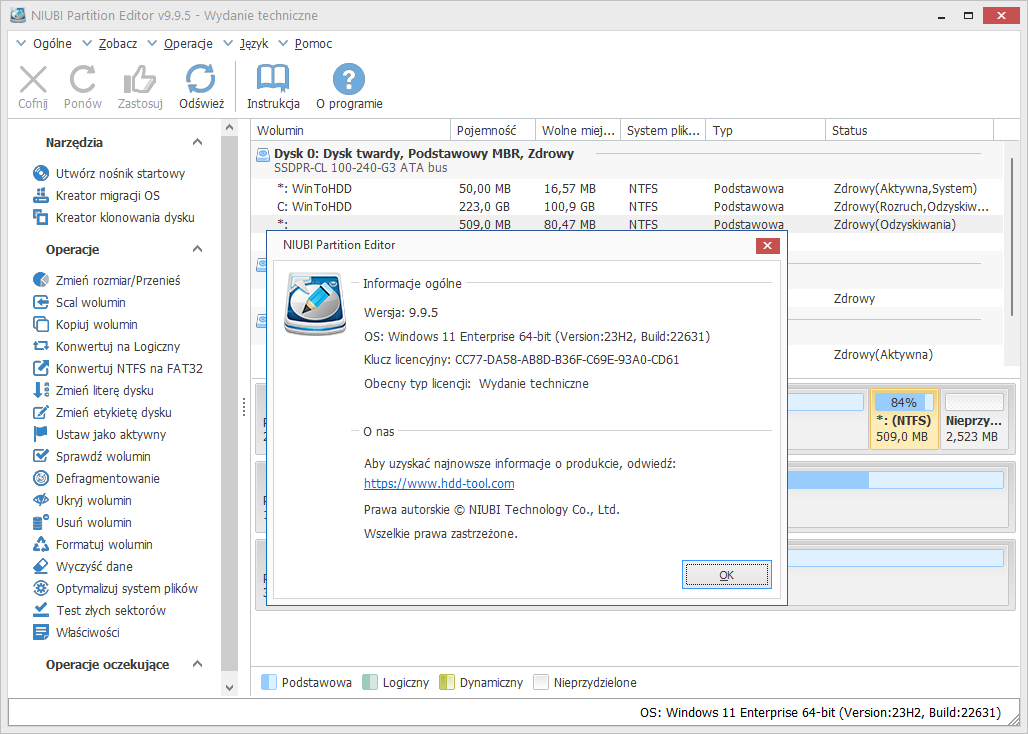Click the Nieprzydzielone legend swatch
Viewport: 1028px width, 734px height.
pos(541,682)
